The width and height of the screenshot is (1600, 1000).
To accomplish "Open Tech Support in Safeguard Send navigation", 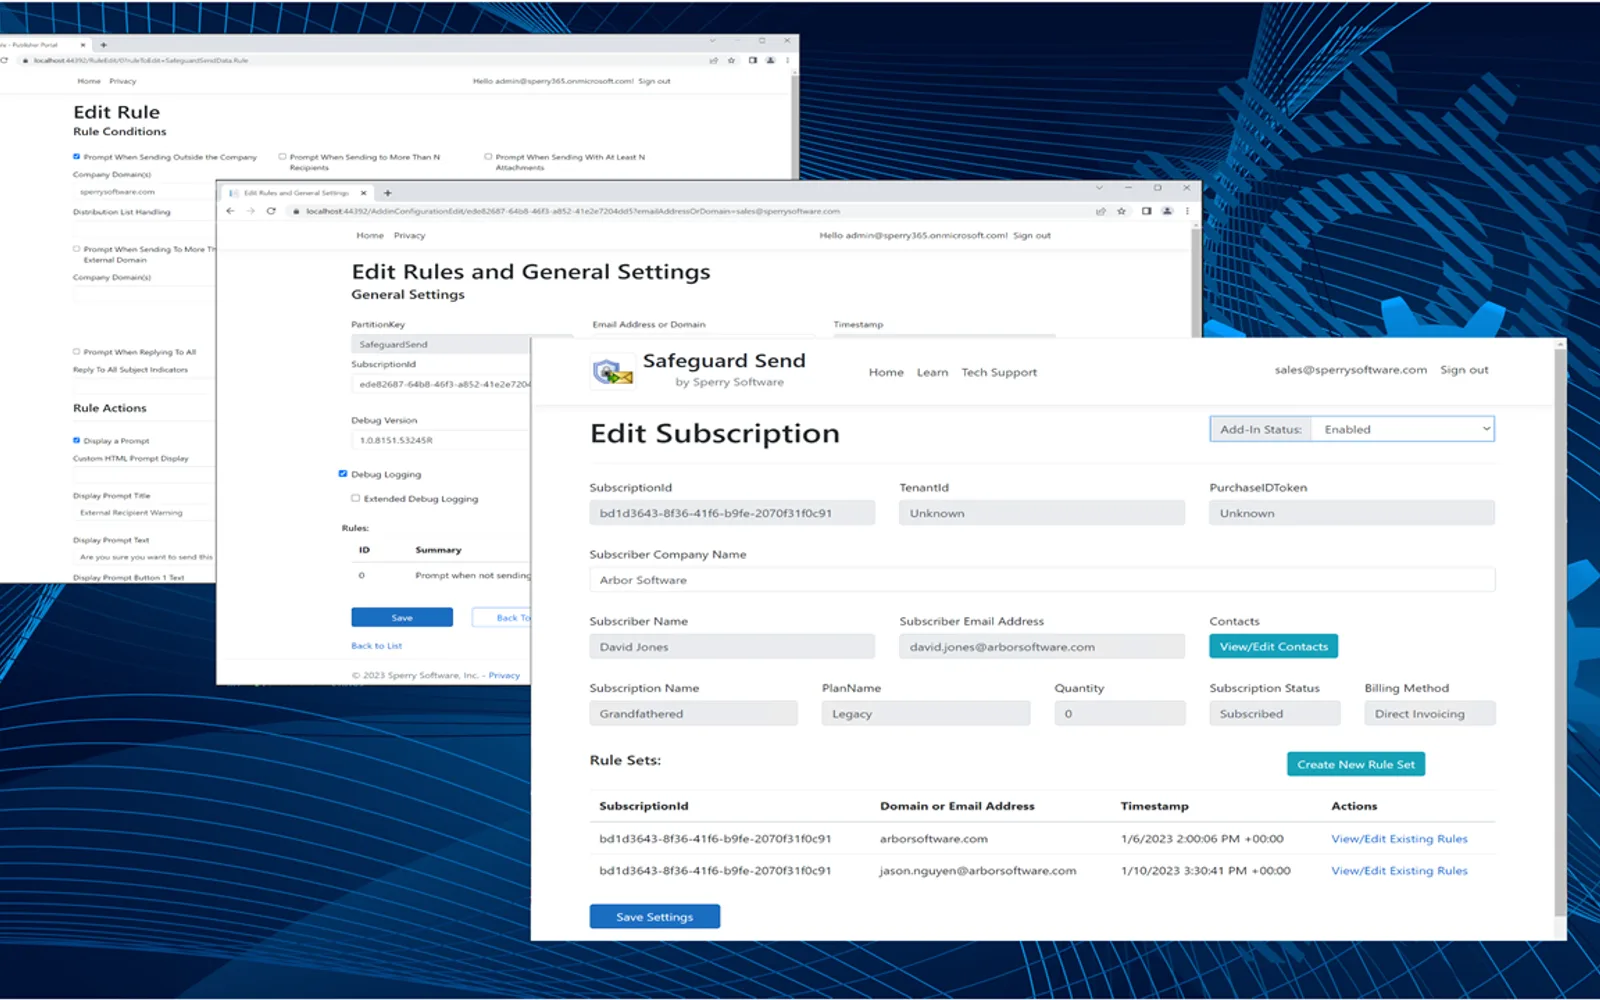I will pyautogui.click(x=999, y=372).
